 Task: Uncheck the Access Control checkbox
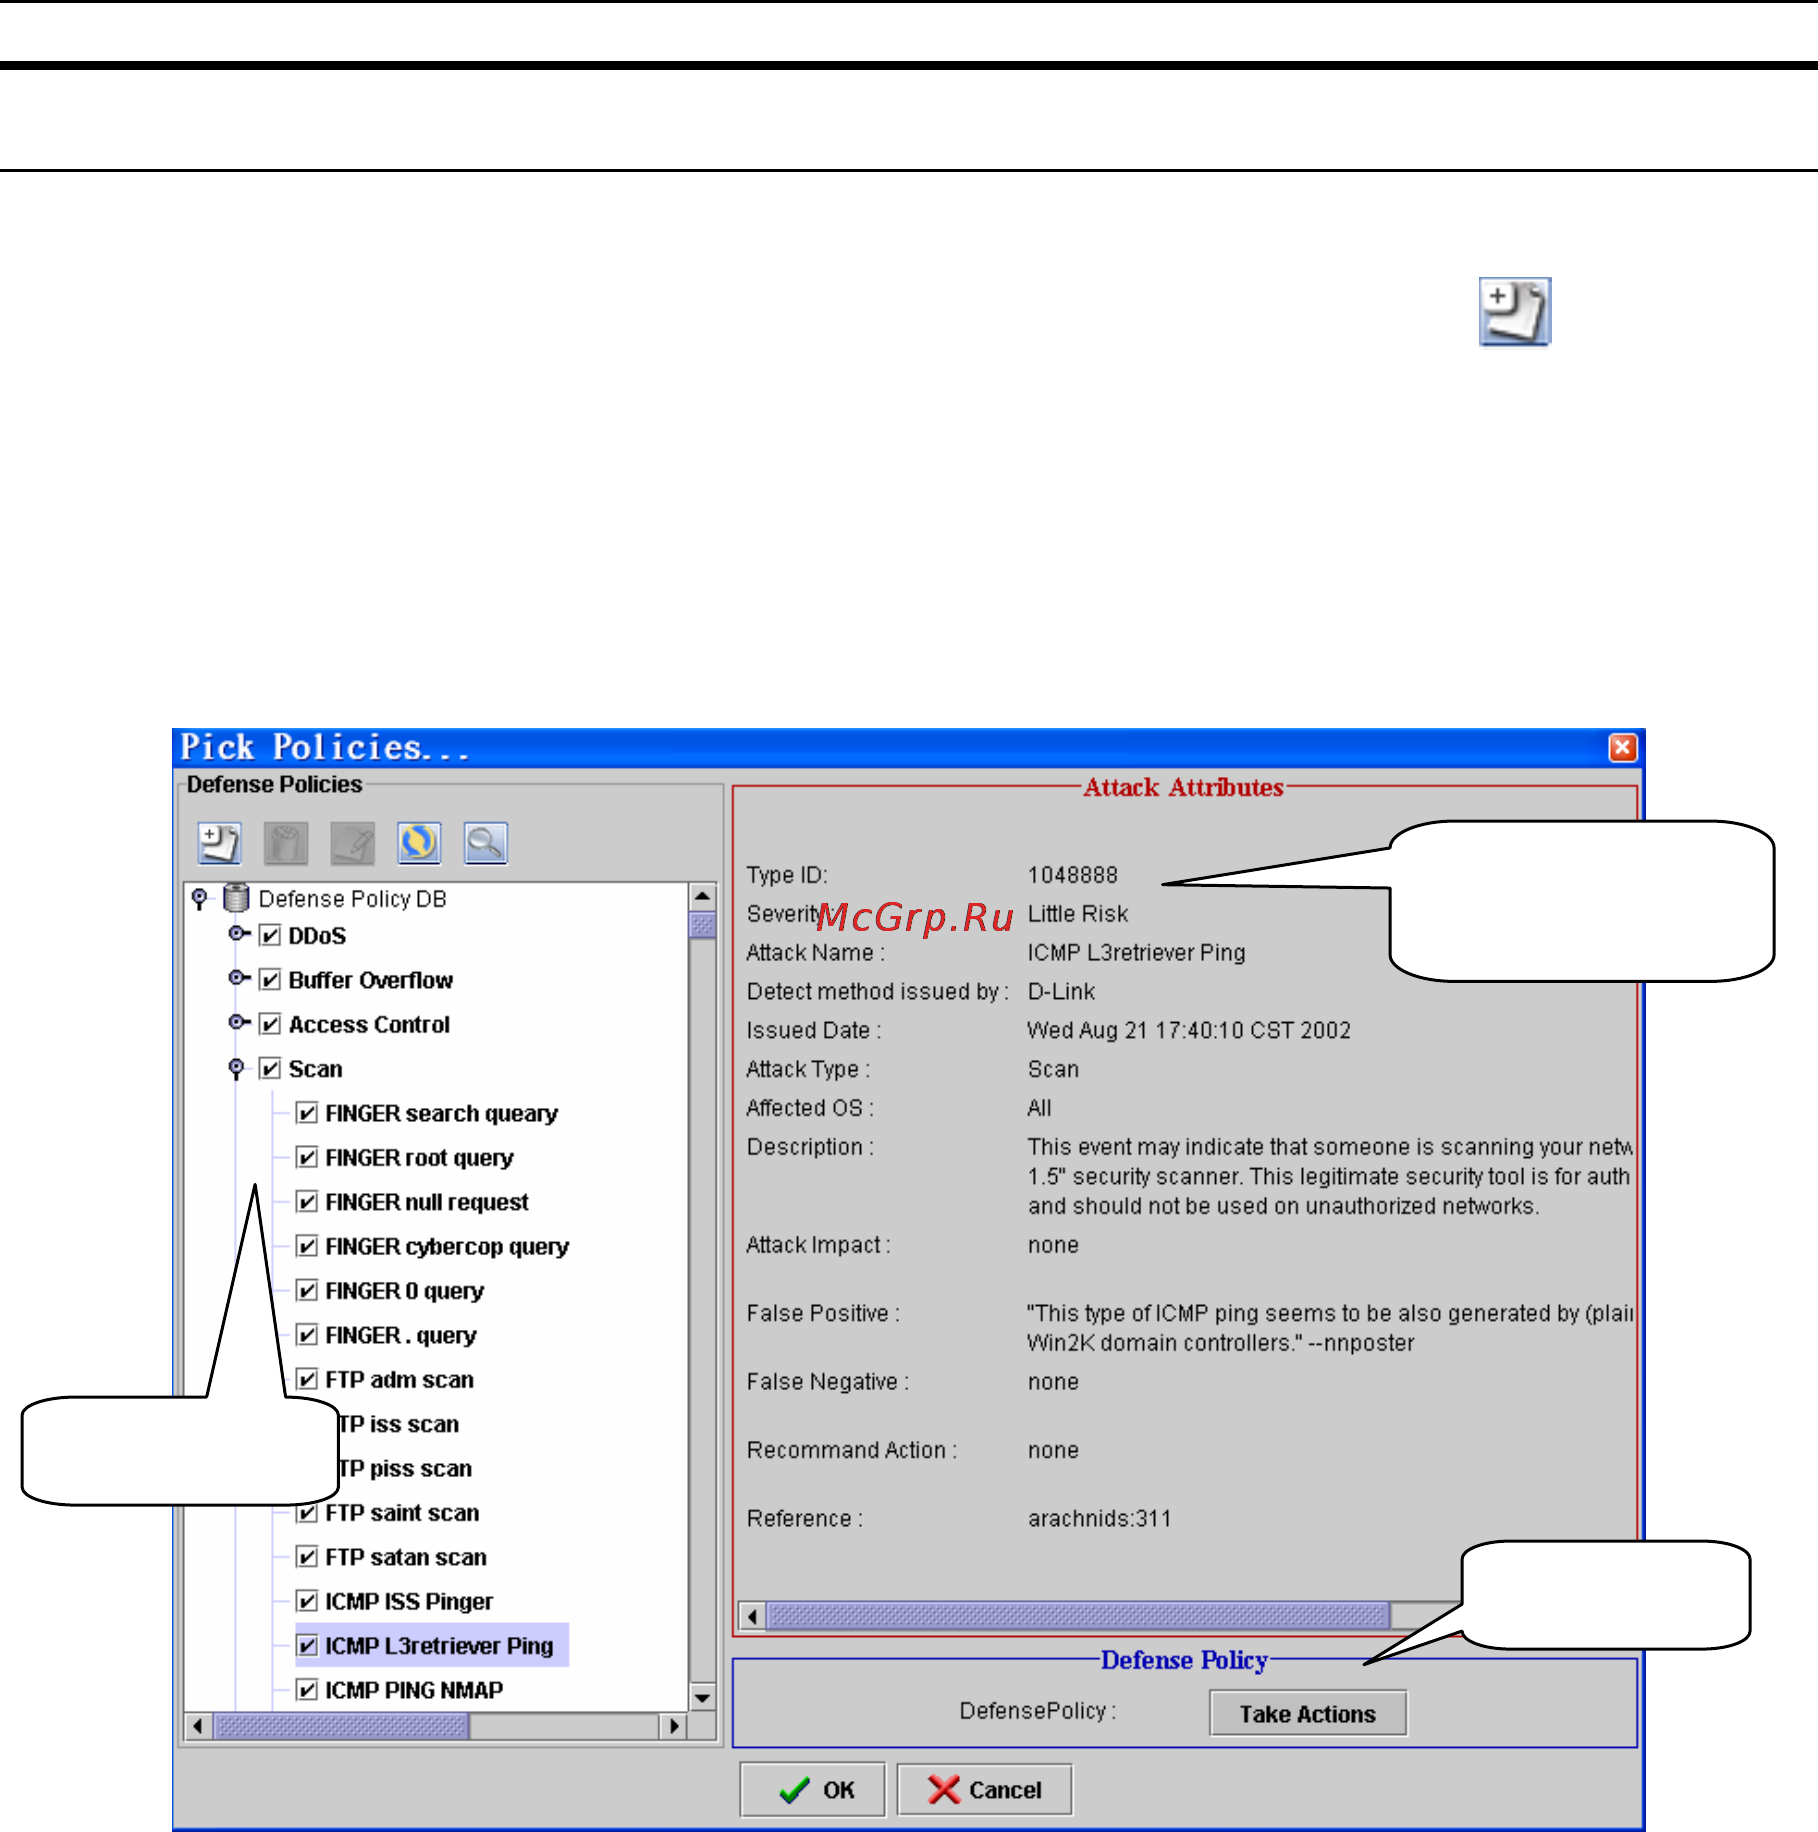click(x=270, y=1025)
